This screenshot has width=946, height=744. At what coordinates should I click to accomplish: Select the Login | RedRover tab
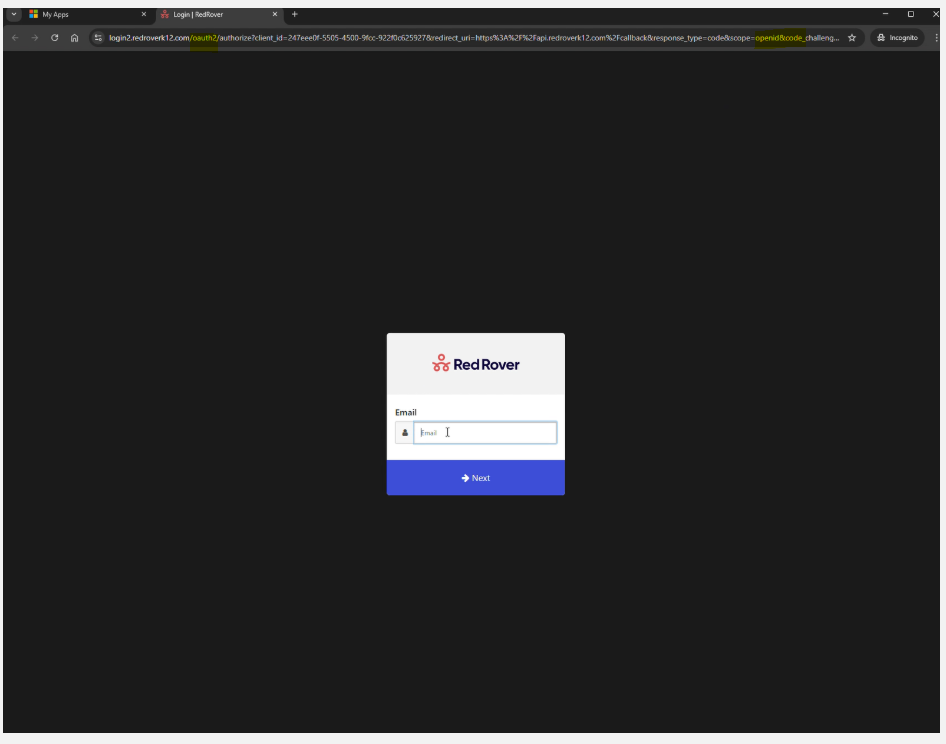pos(218,14)
